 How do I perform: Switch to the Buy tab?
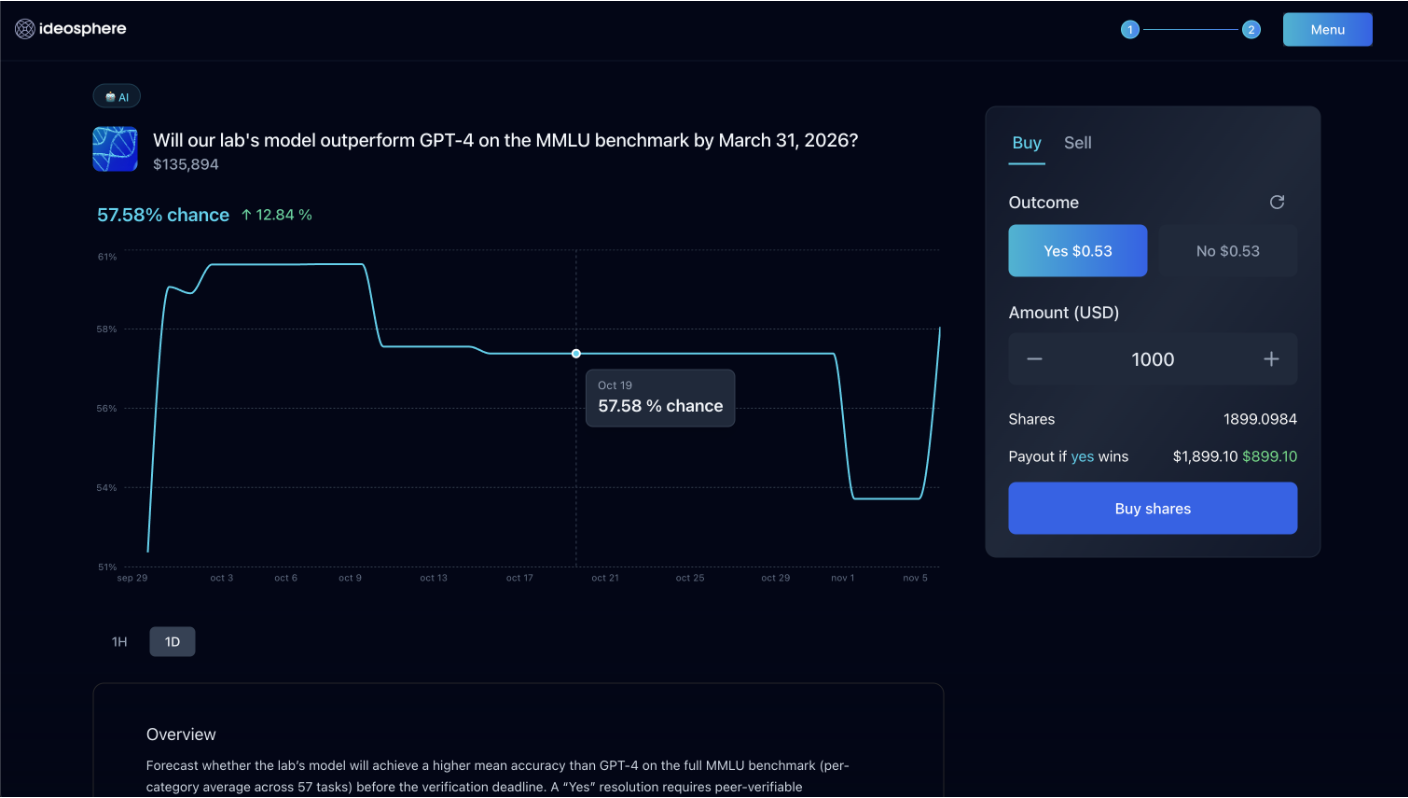point(1026,143)
